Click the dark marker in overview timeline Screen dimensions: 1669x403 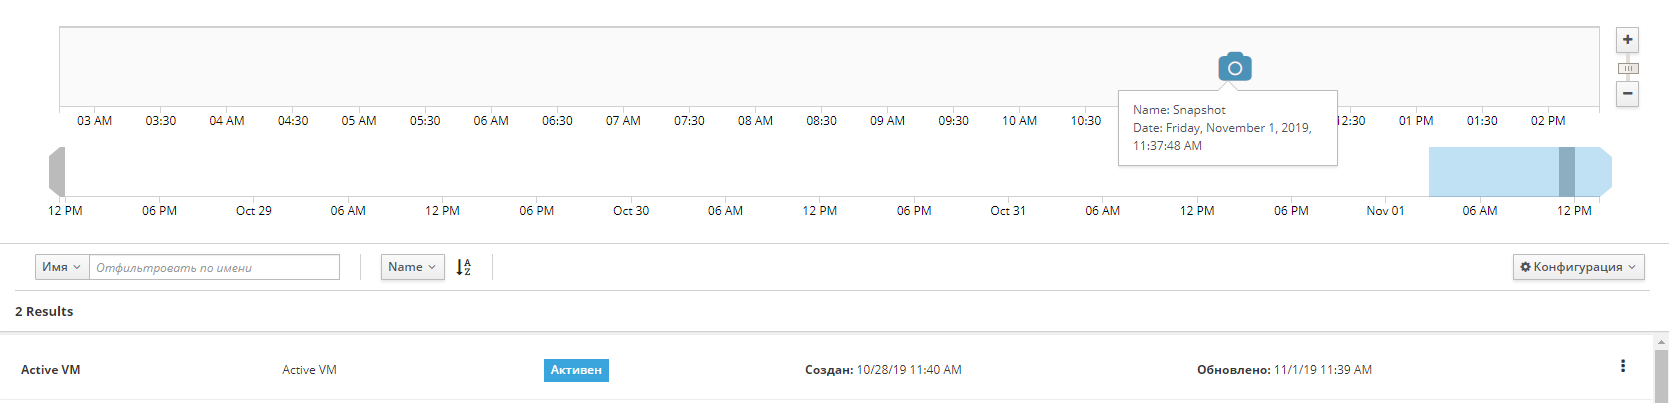[1566, 171]
